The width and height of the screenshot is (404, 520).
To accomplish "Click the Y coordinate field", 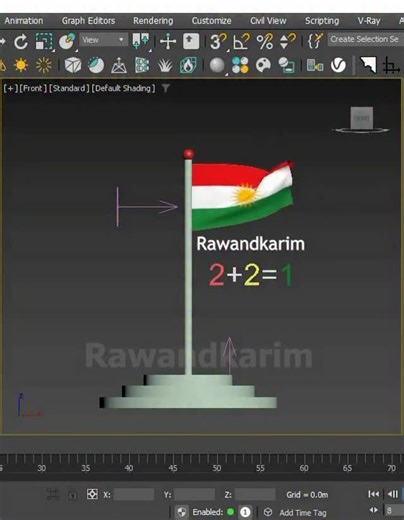I will pos(194,494).
